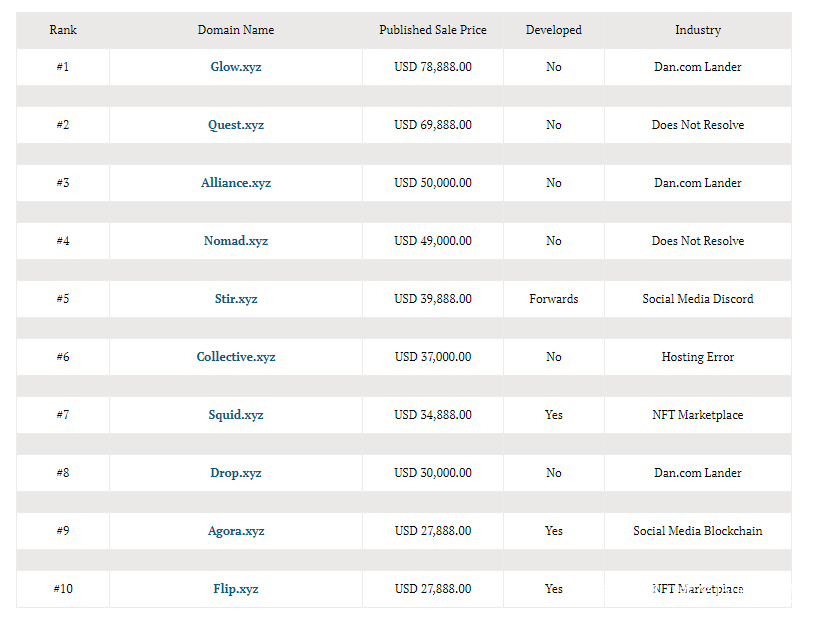813x618 pixels.
Task: Open the Flip.xyz domain link
Action: (235, 589)
